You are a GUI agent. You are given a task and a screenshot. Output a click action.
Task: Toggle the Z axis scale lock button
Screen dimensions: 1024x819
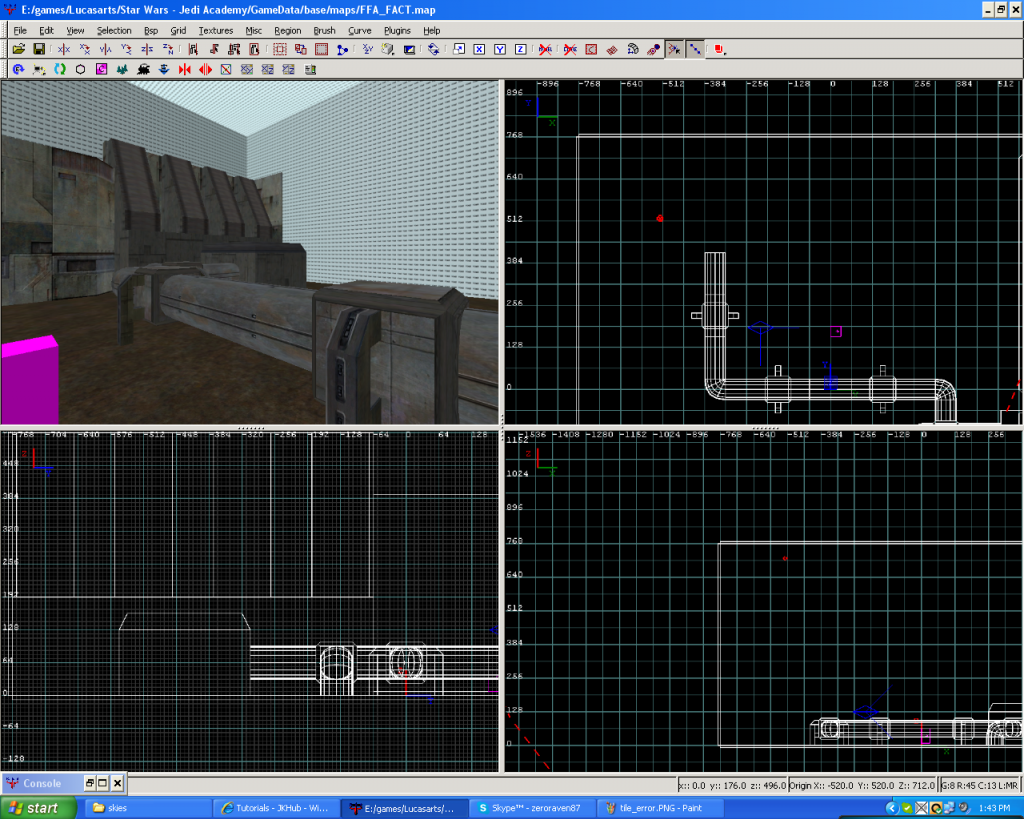(521, 49)
